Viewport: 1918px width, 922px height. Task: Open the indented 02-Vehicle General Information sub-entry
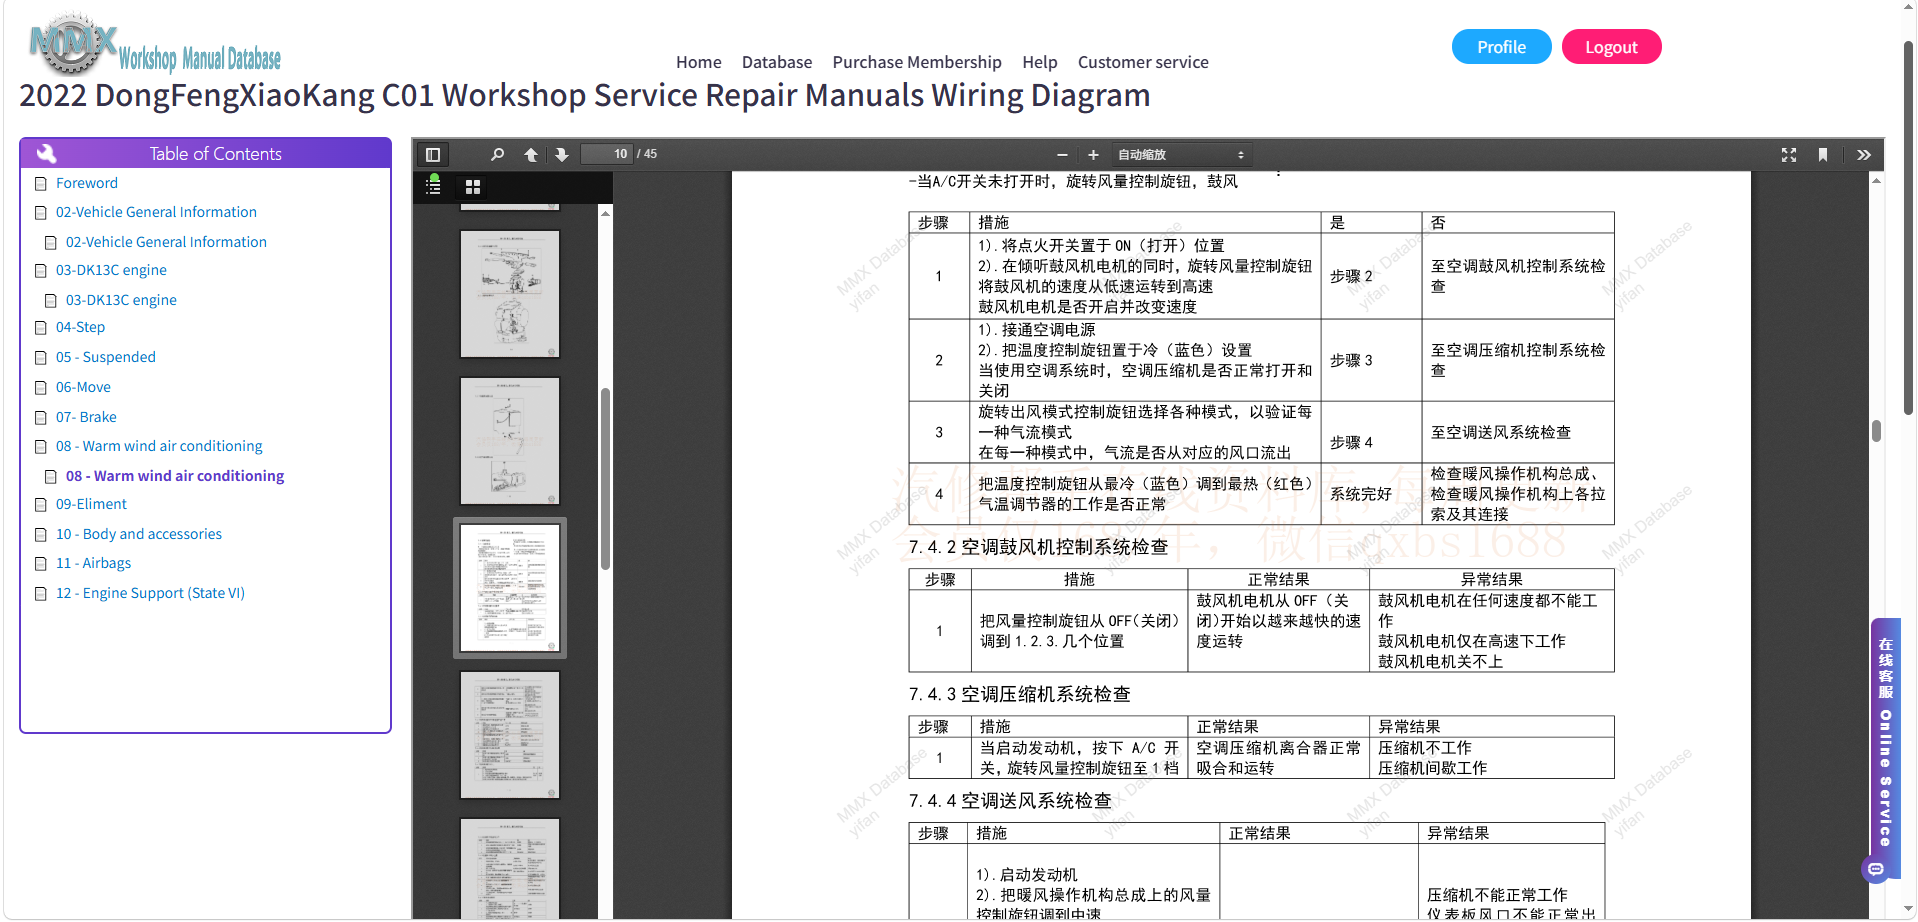(x=166, y=242)
